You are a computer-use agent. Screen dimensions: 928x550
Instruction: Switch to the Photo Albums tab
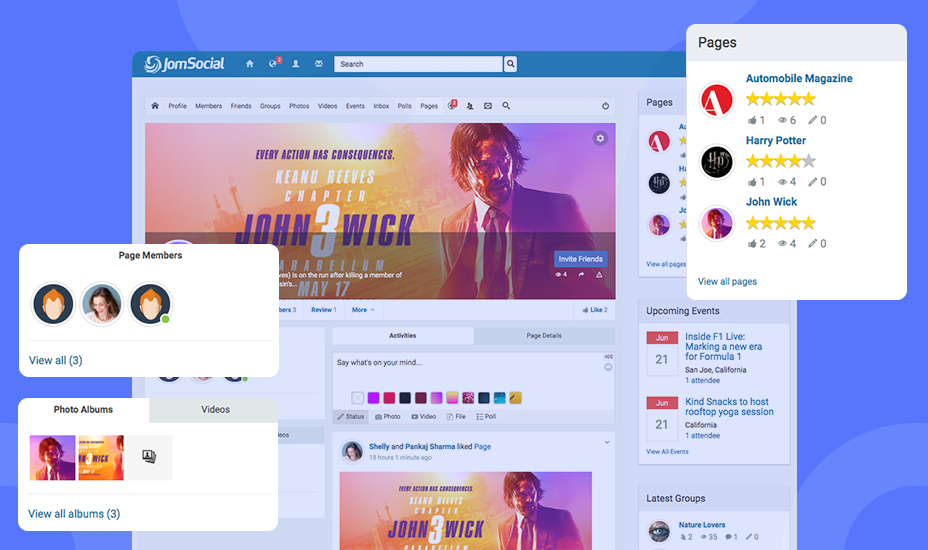(x=83, y=410)
